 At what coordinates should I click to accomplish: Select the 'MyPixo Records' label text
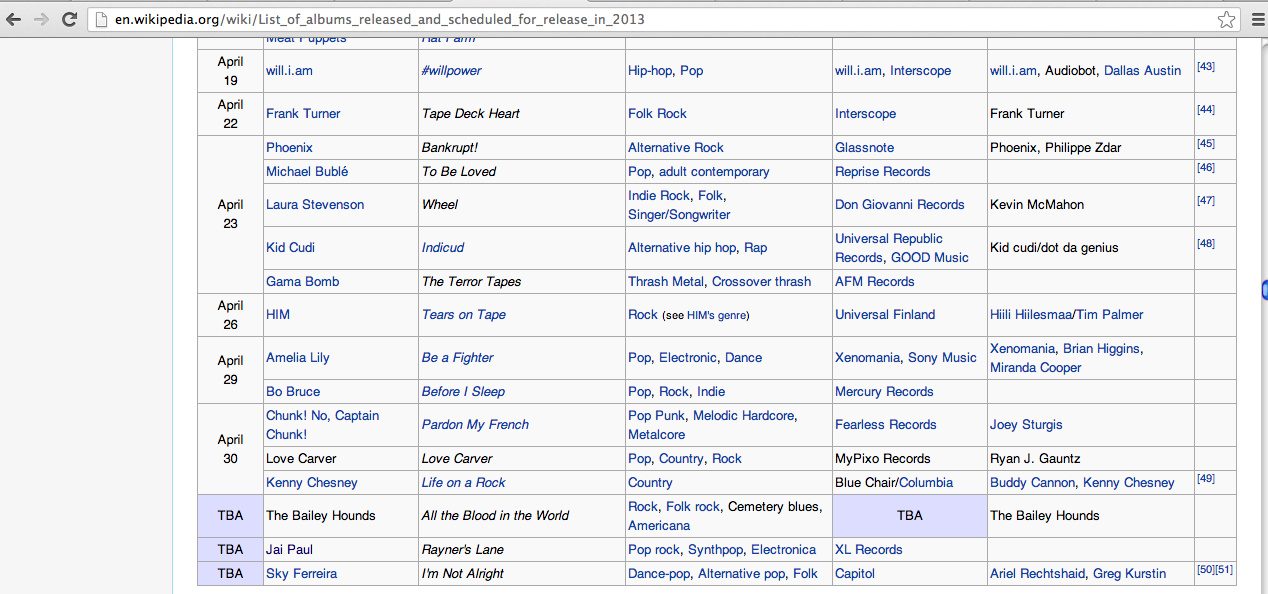883,459
